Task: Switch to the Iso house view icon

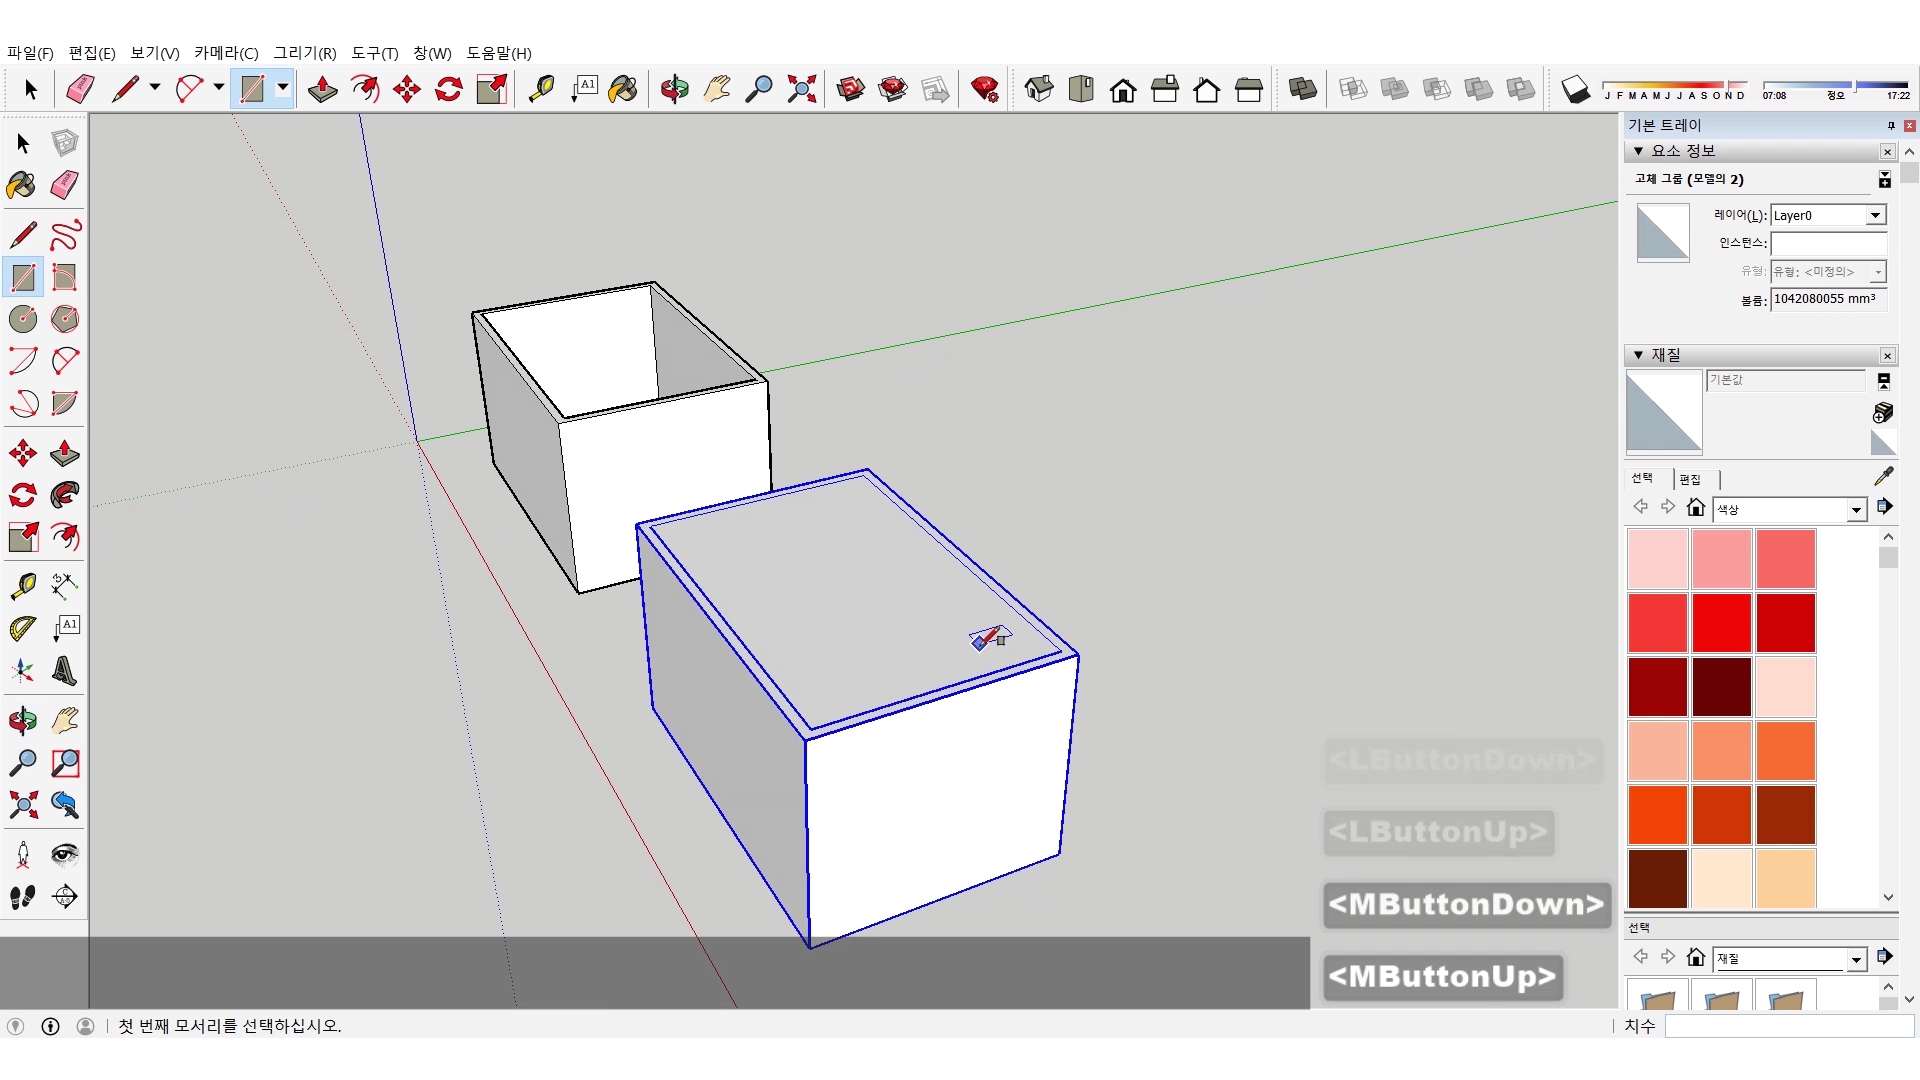Action: pyautogui.click(x=1039, y=89)
